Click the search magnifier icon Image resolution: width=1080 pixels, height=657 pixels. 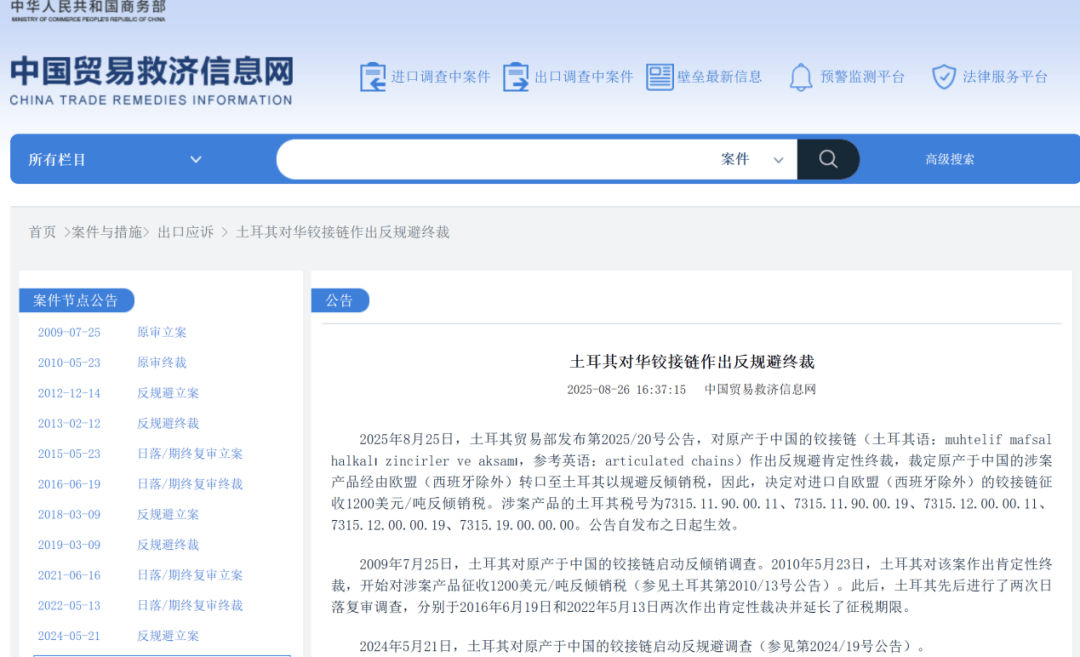click(x=827, y=158)
